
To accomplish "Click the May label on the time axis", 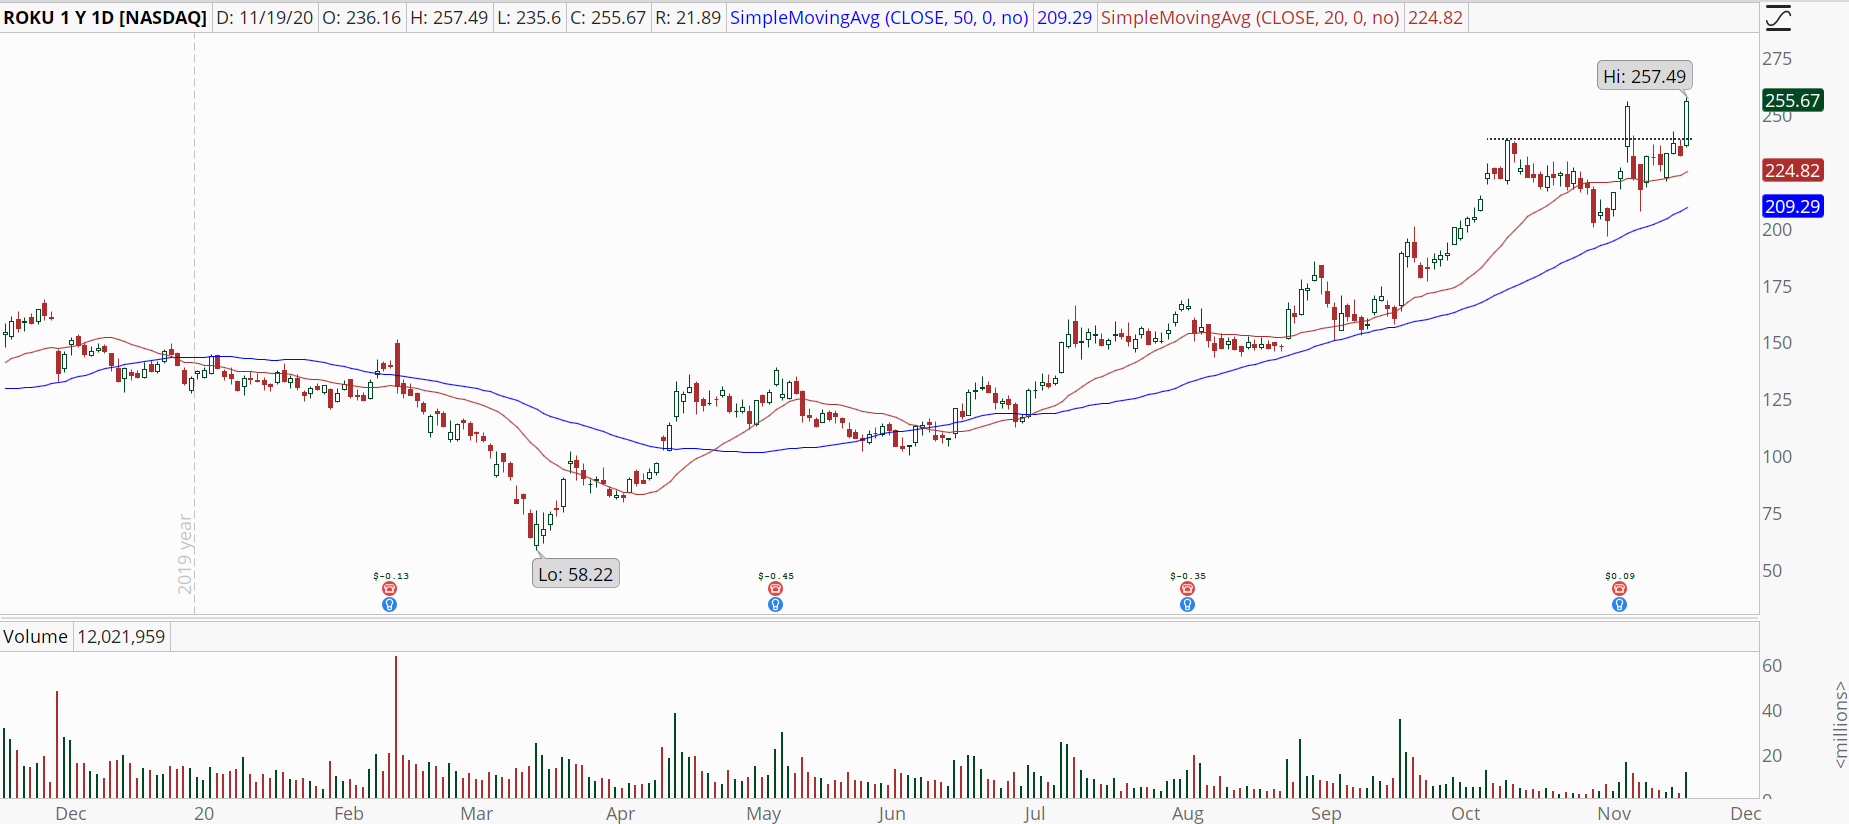I will [764, 813].
